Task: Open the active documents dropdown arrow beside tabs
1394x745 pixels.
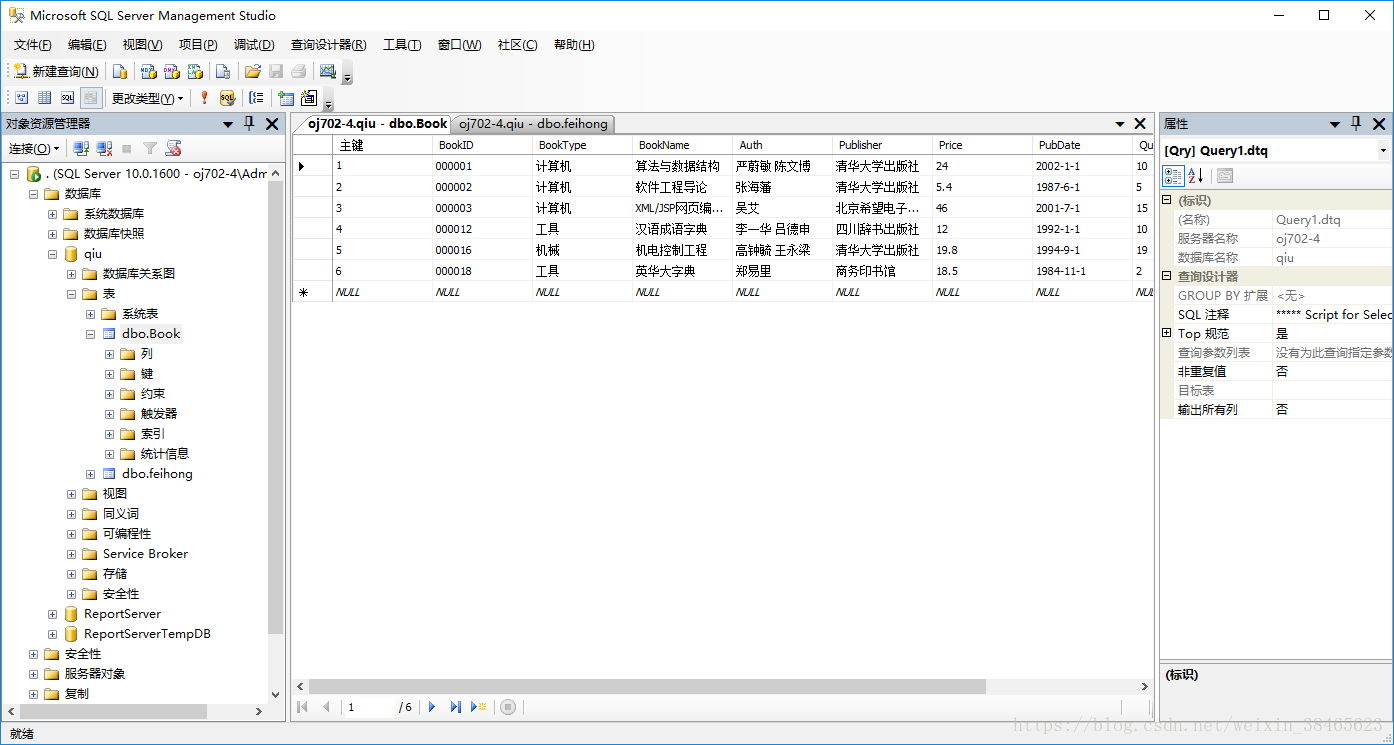Action: click(x=1120, y=124)
